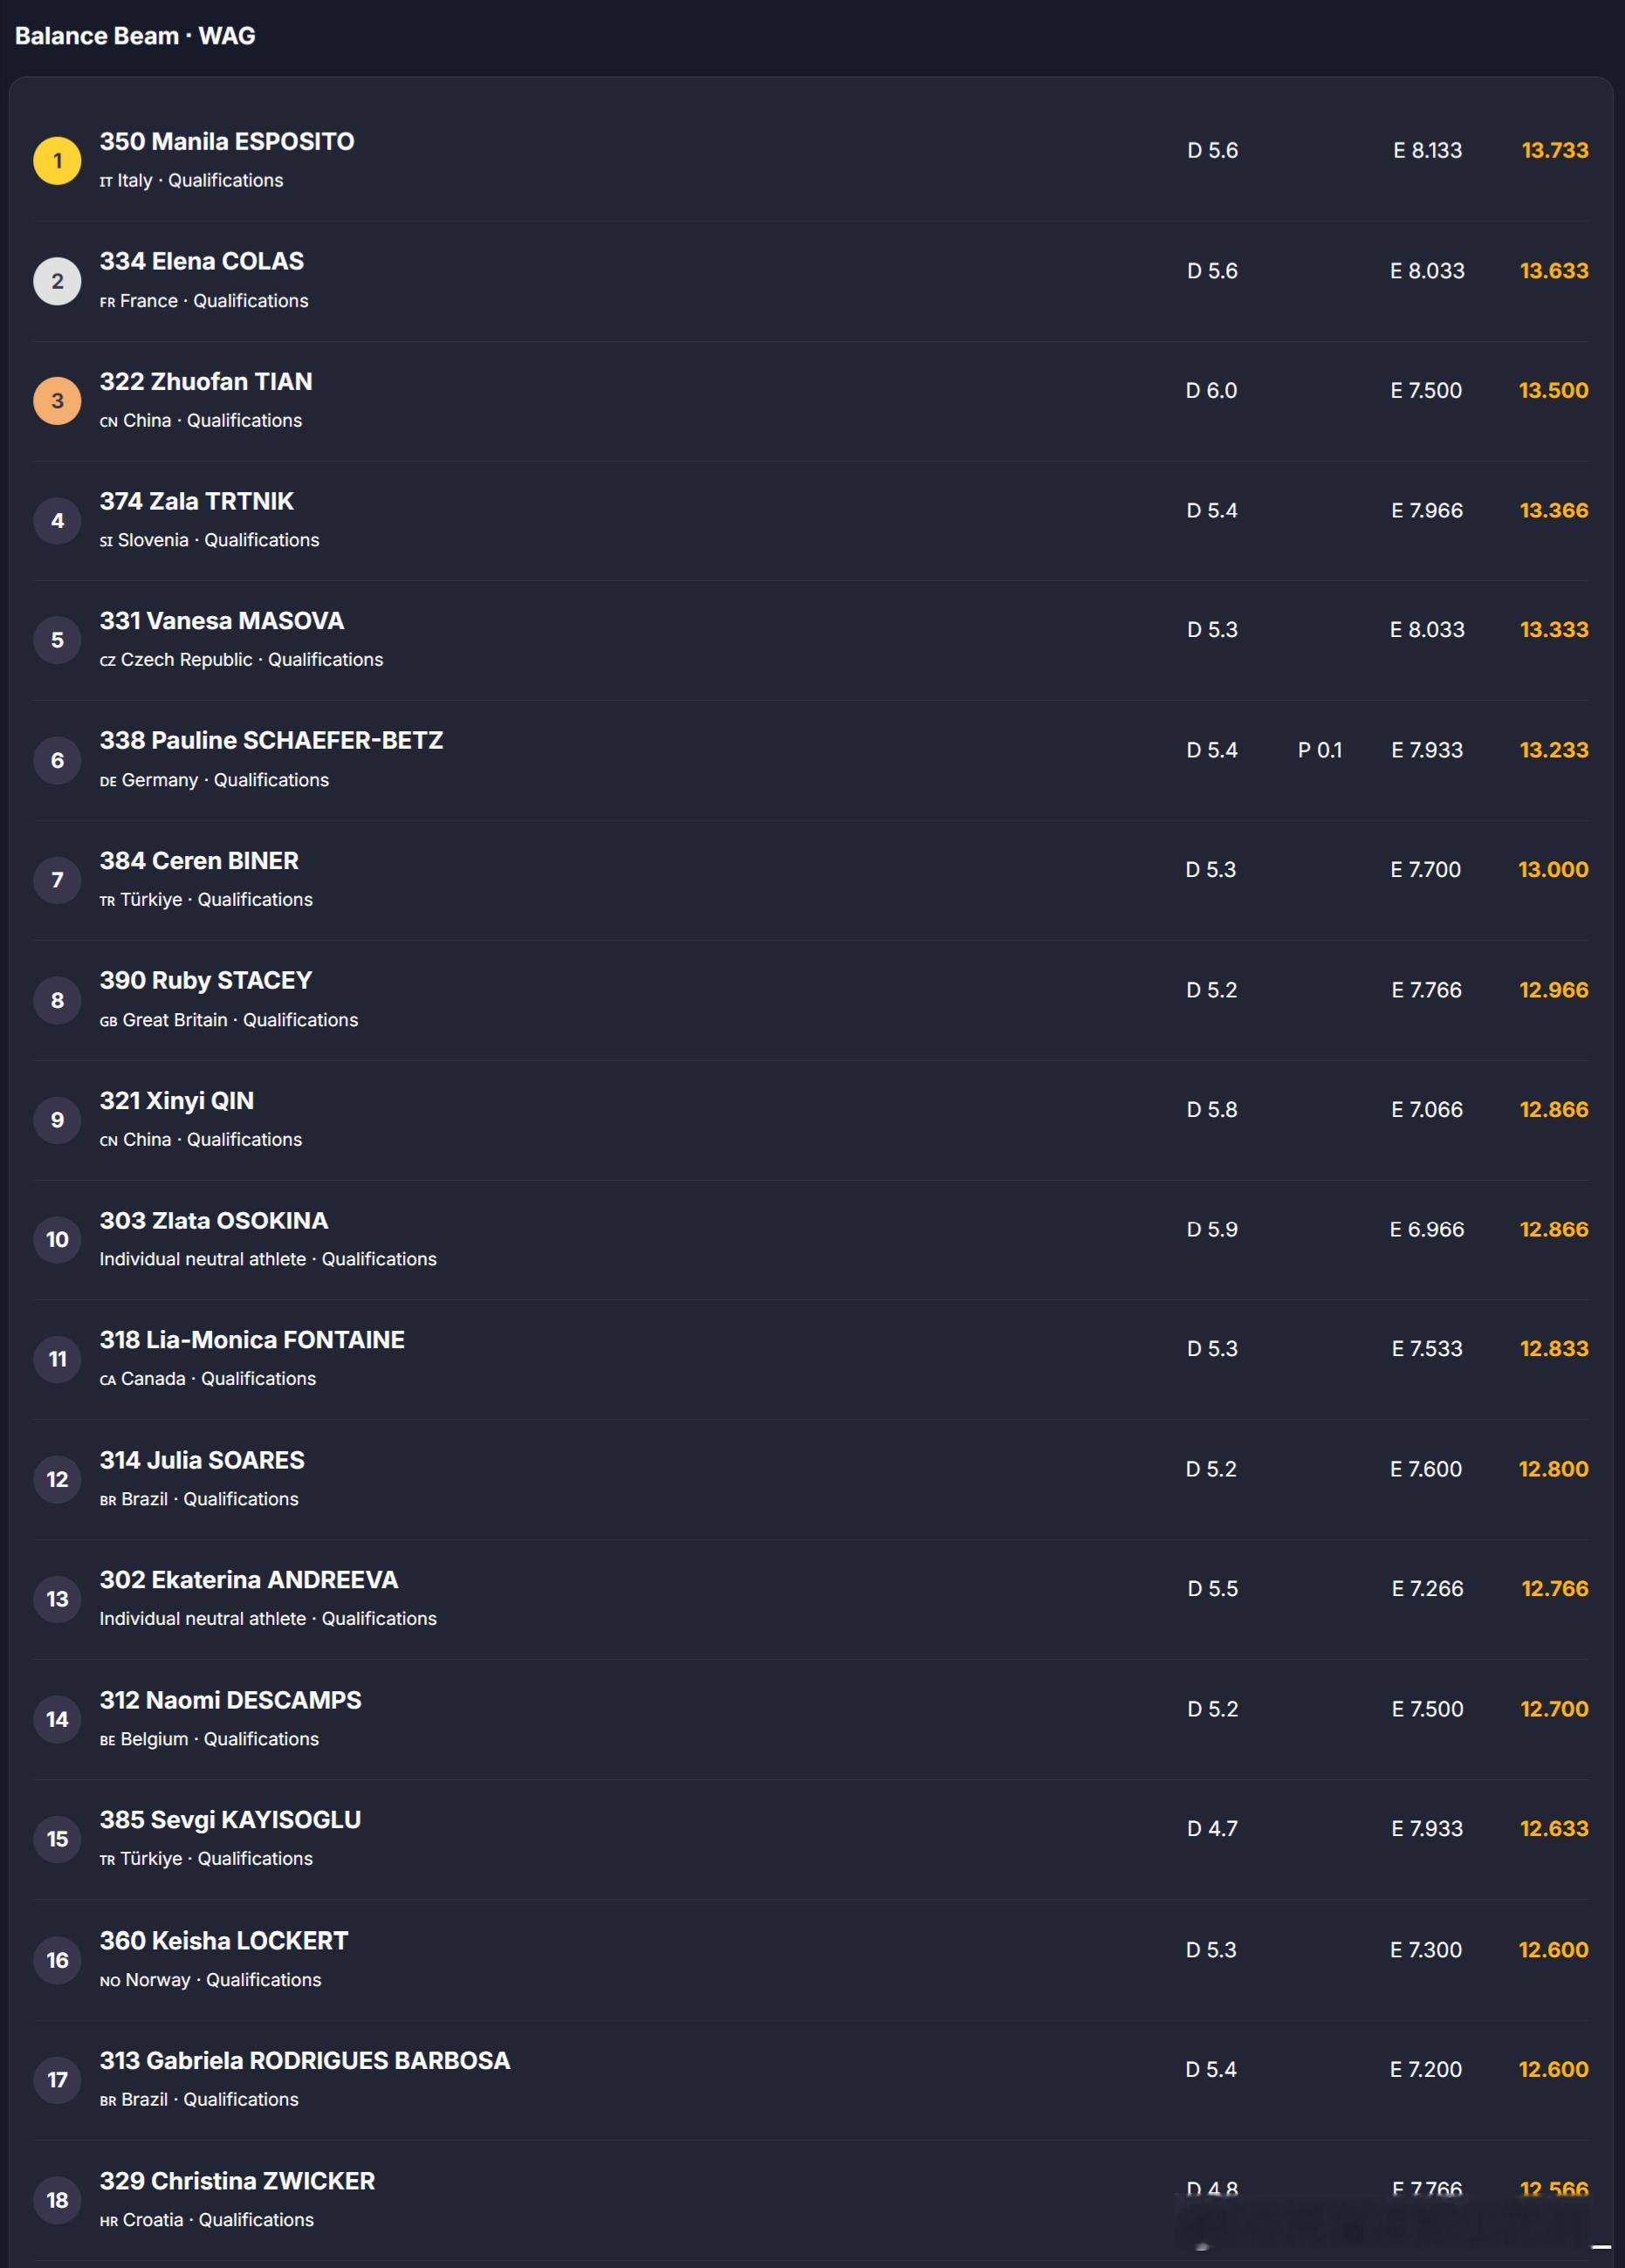
Task: Click the bronze rank 3 badge
Action: point(57,401)
